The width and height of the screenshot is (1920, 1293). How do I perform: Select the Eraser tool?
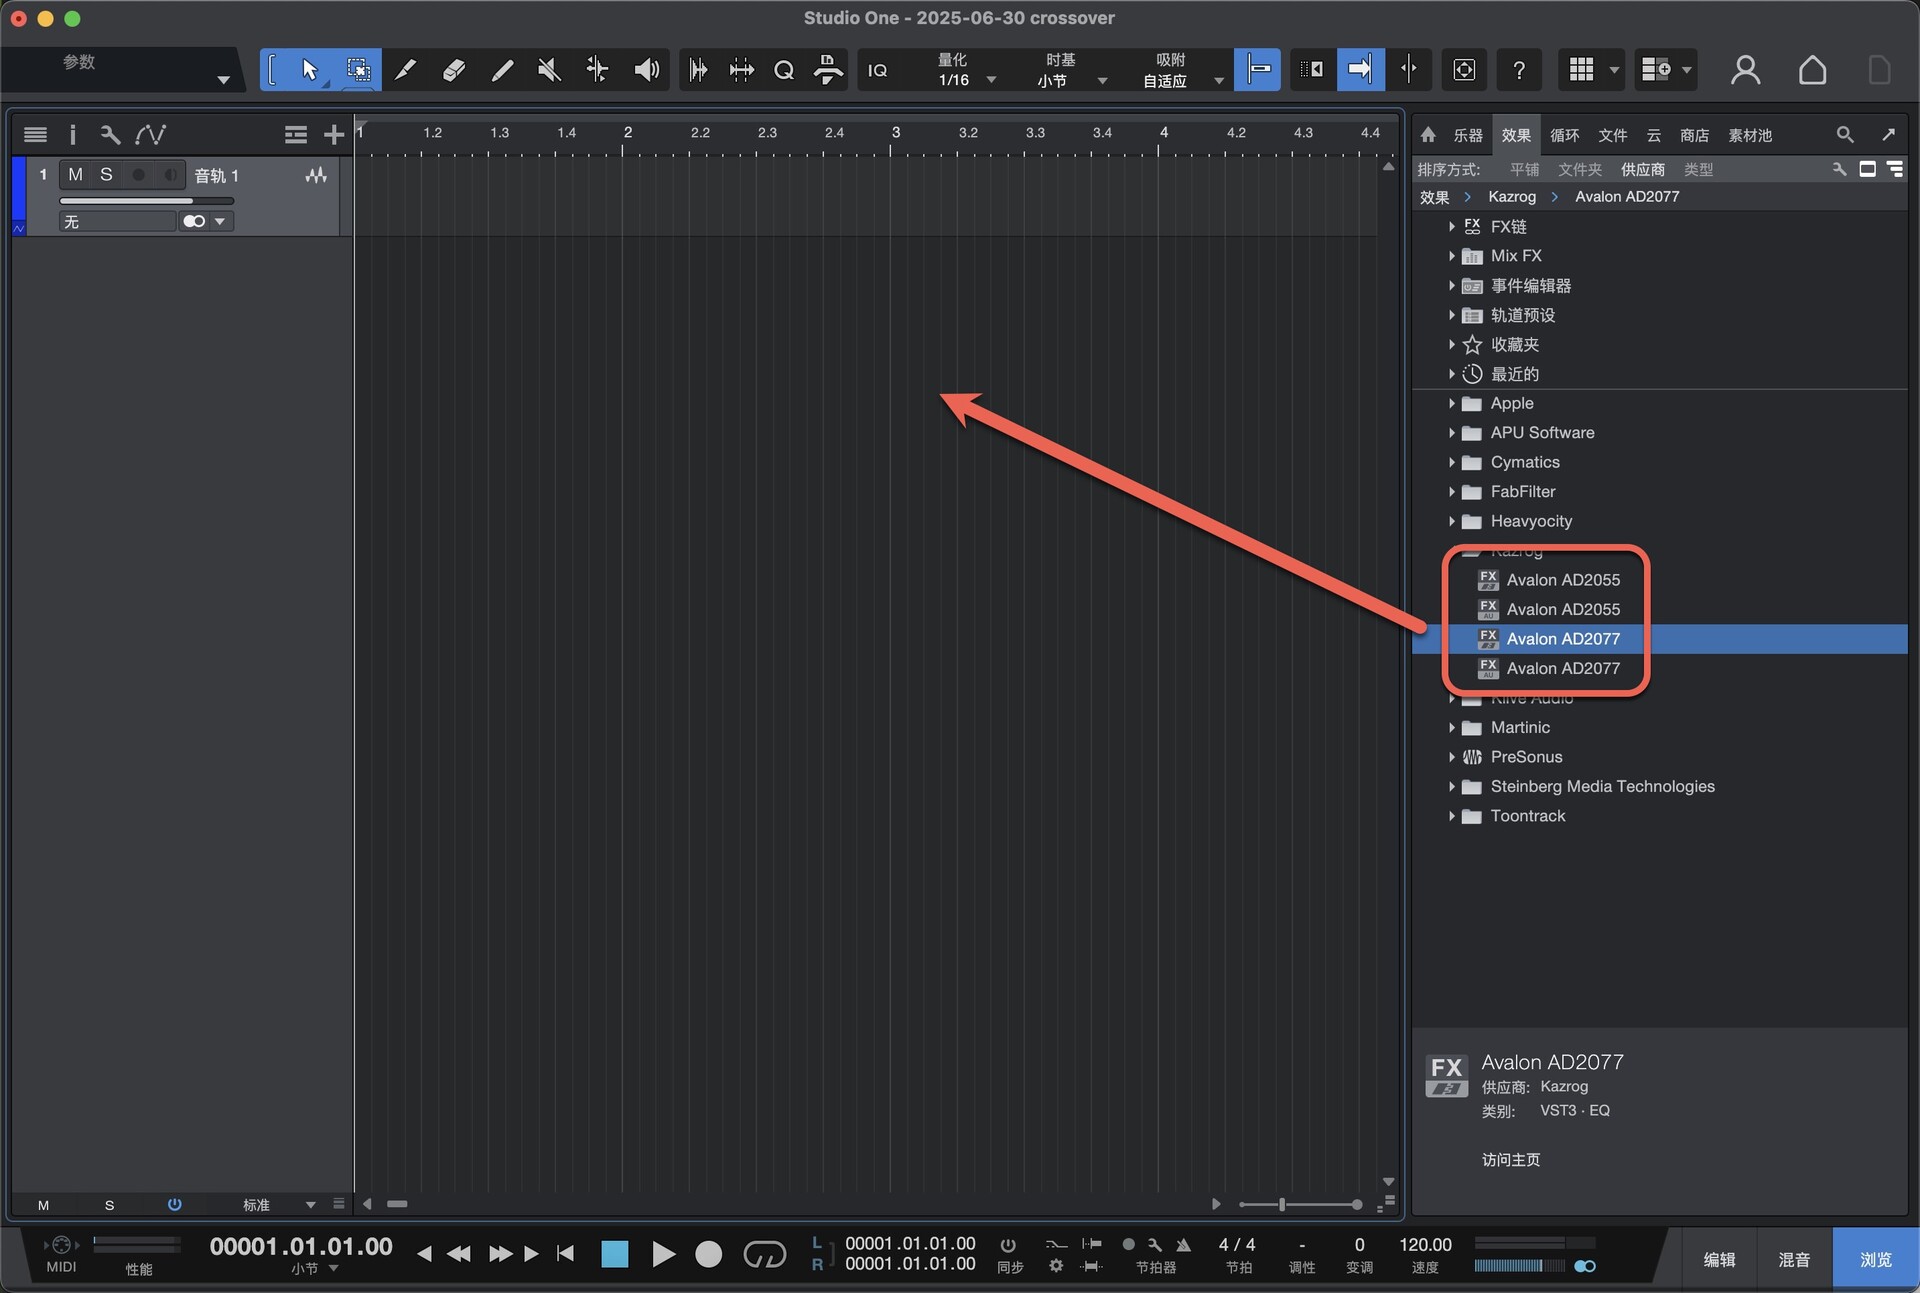pyautogui.click(x=453, y=70)
